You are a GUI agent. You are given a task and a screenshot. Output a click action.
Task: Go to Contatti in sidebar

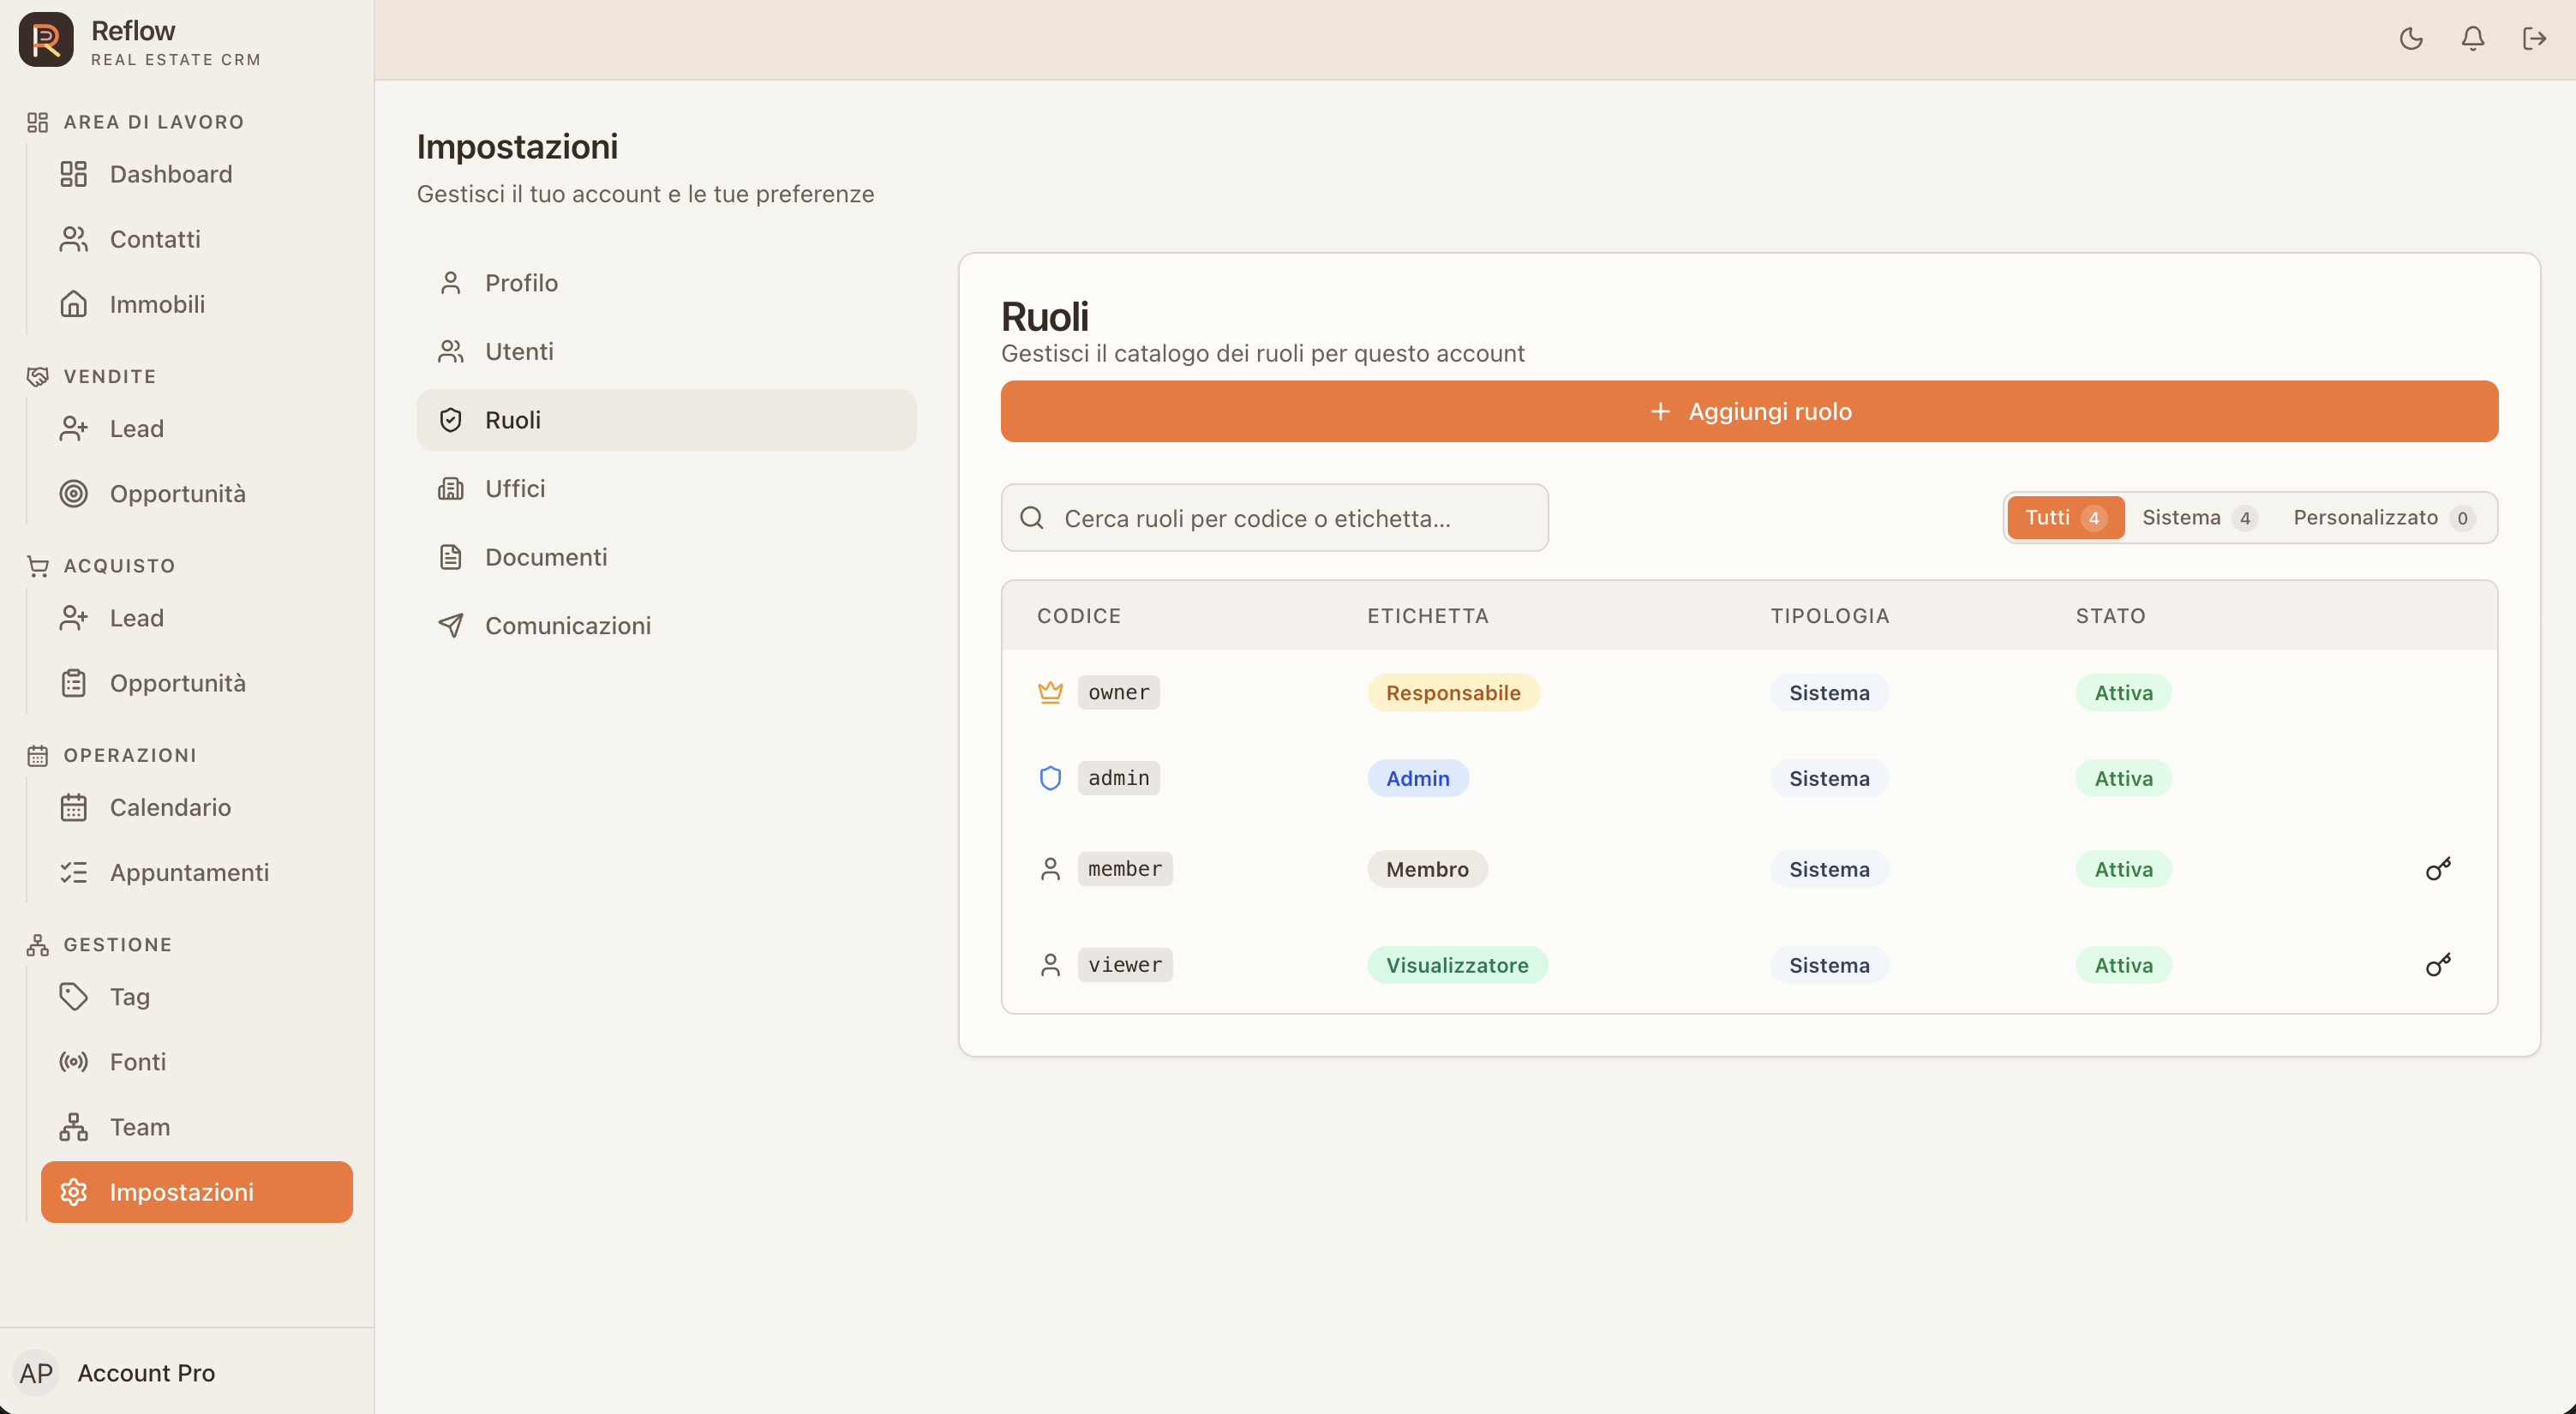coord(197,239)
